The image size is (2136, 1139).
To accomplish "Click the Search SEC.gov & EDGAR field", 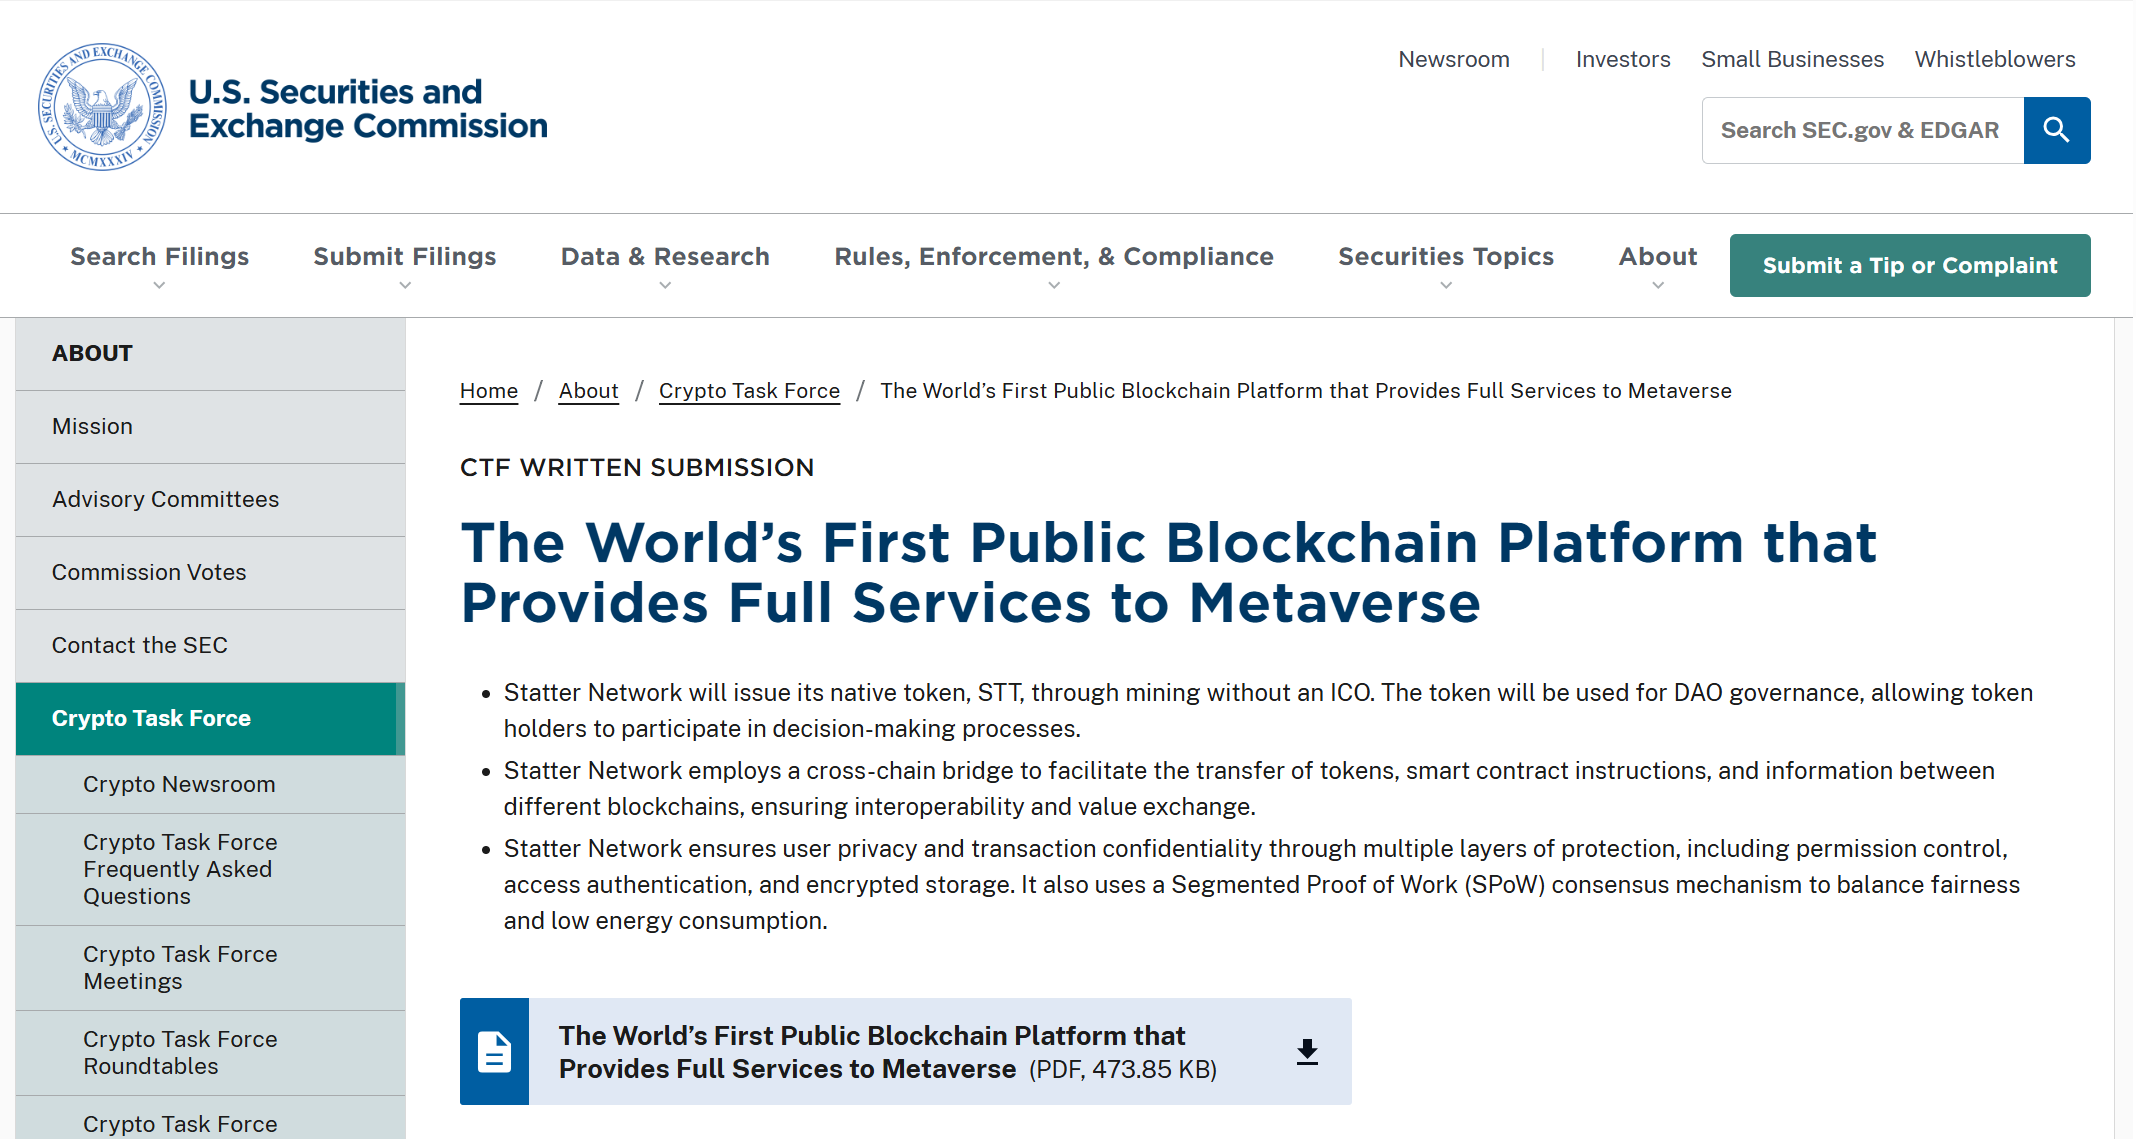I will tap(1862, 130).
